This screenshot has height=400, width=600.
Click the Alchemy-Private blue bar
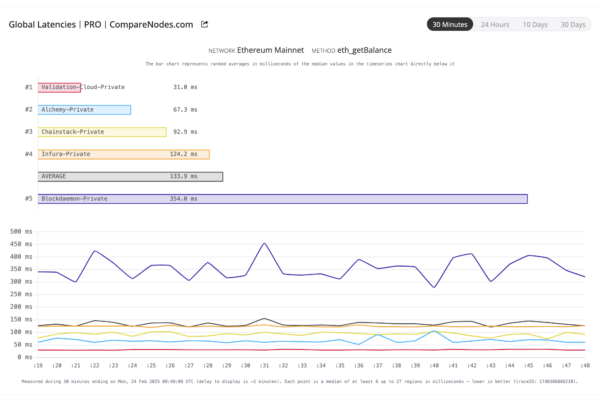pyautogui.click(x=84, y=110)
